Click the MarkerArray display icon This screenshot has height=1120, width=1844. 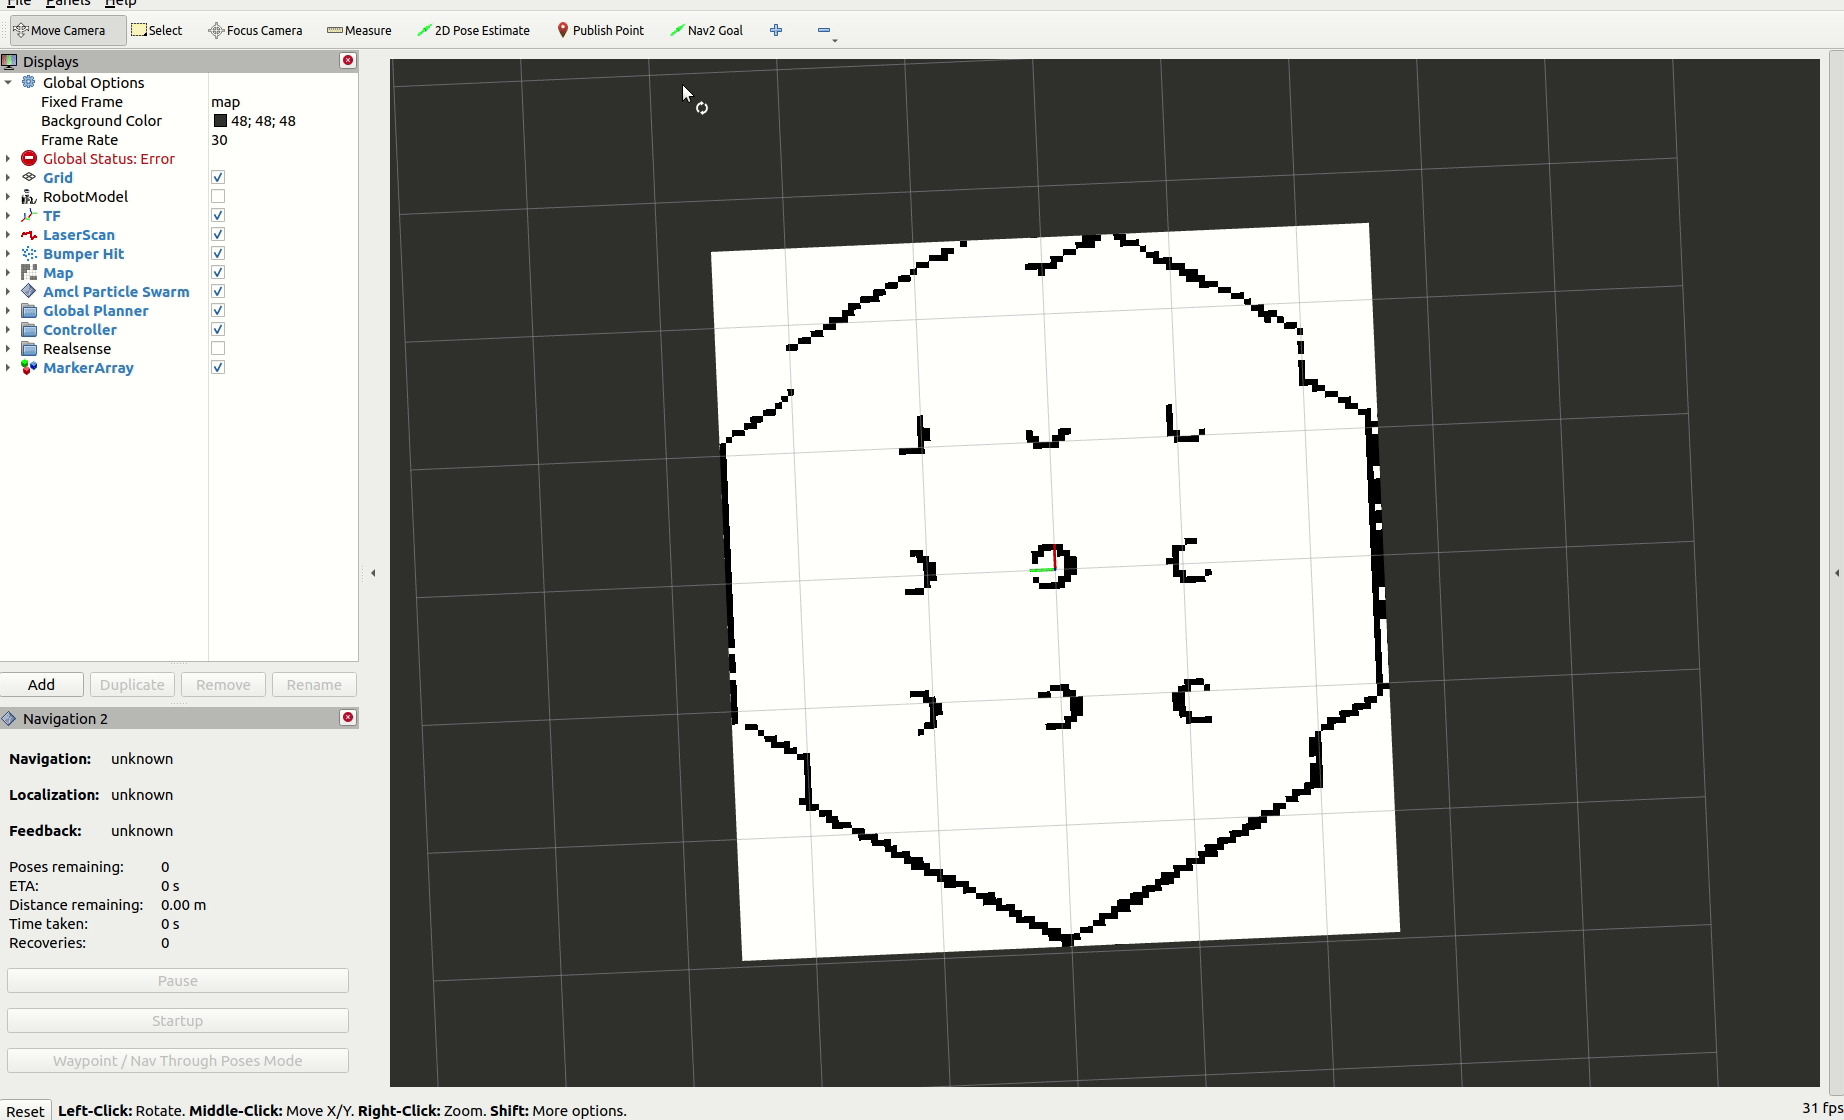(x=29, y=367)
